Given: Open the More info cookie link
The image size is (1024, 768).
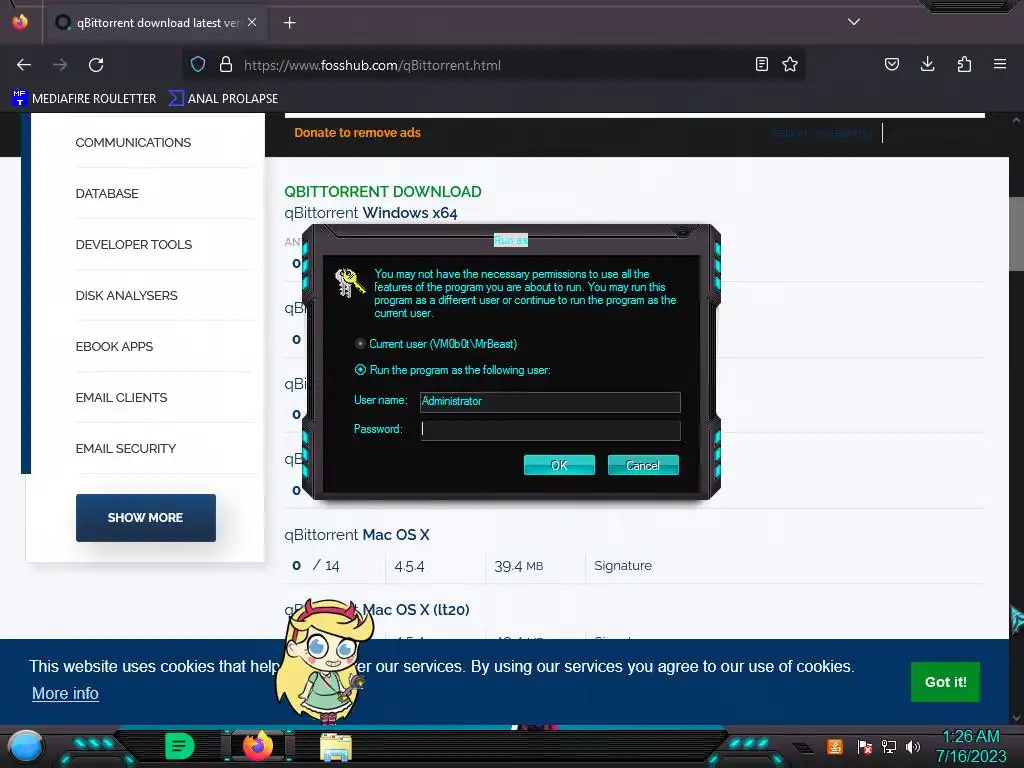Looking at the screenshot, I should coord(65,693).
